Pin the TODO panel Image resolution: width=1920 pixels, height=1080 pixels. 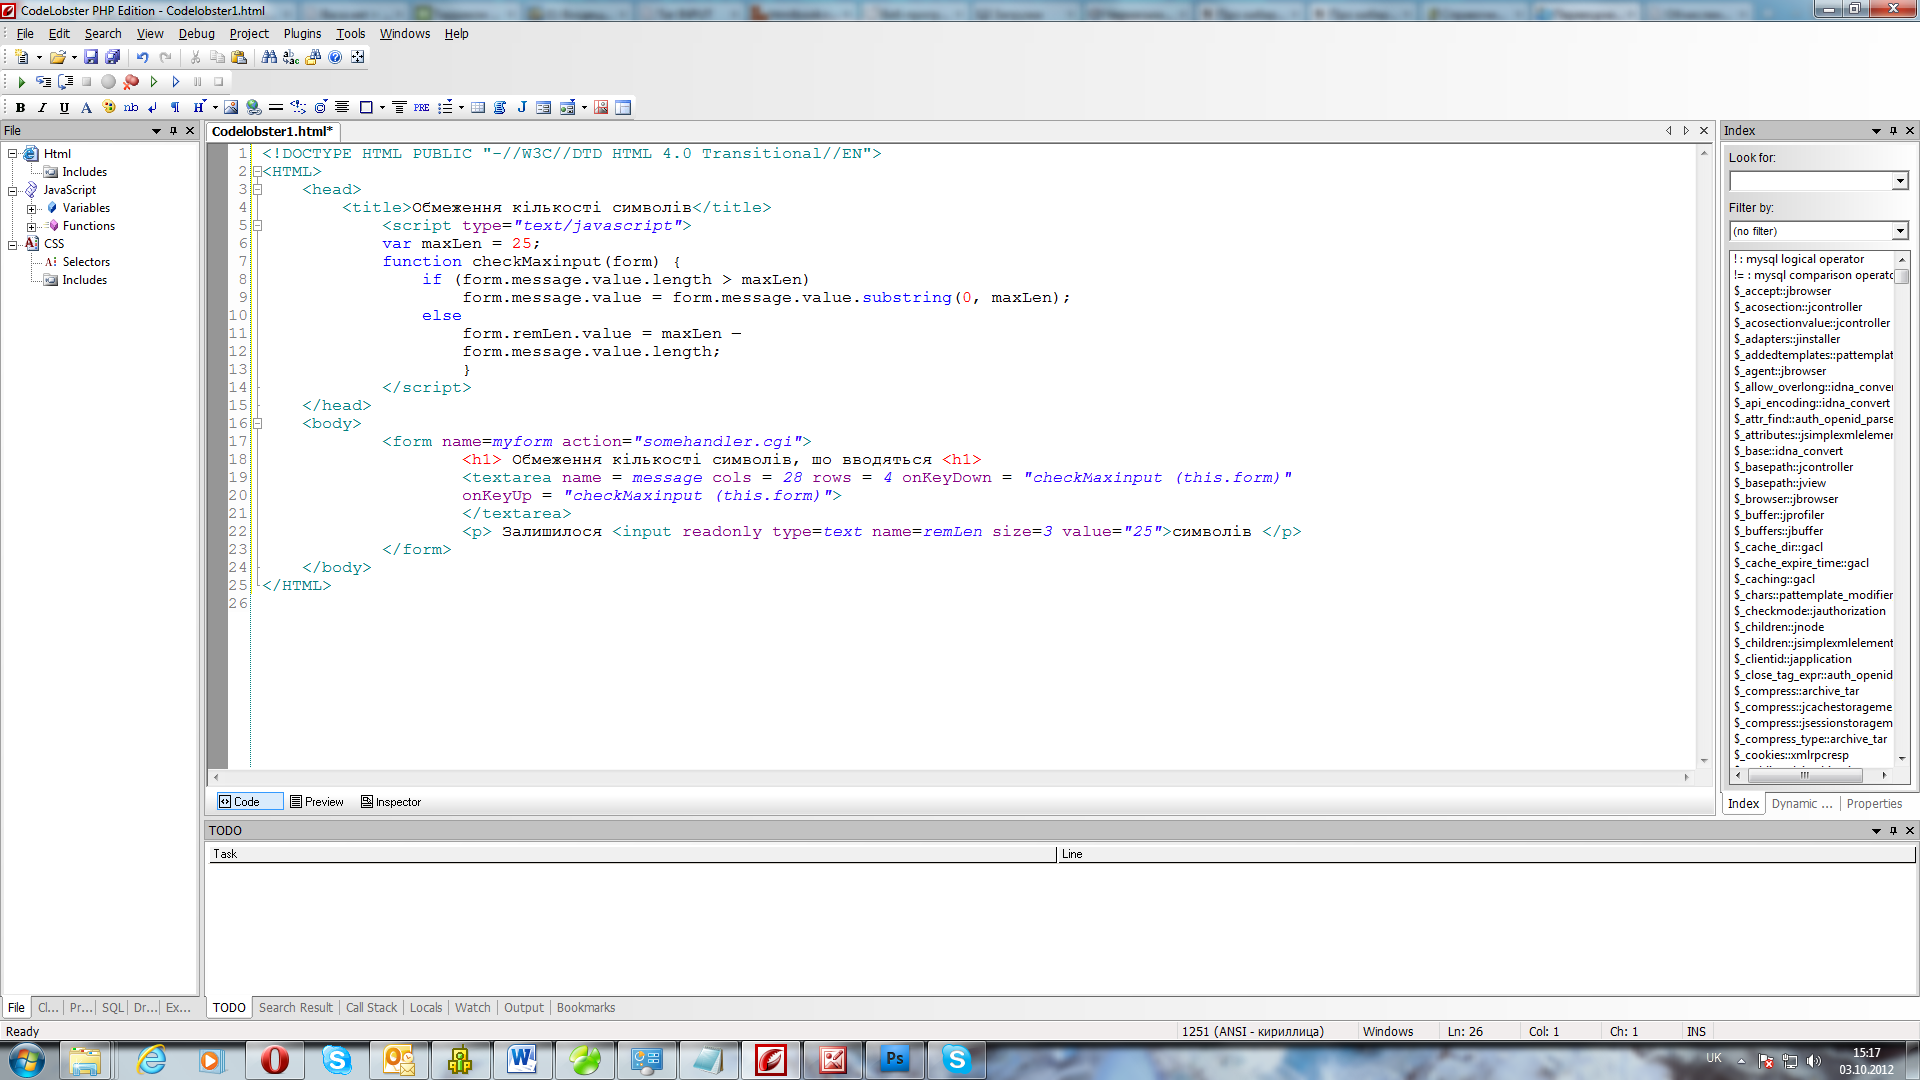tap(1893, 831)
